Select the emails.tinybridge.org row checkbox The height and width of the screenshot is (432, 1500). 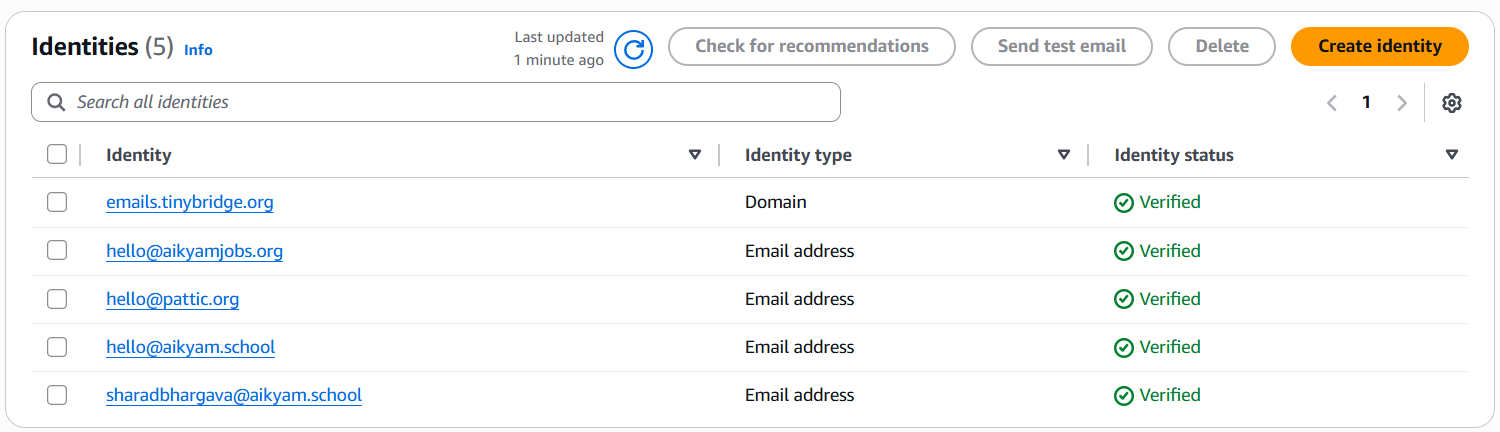(57, 202)
